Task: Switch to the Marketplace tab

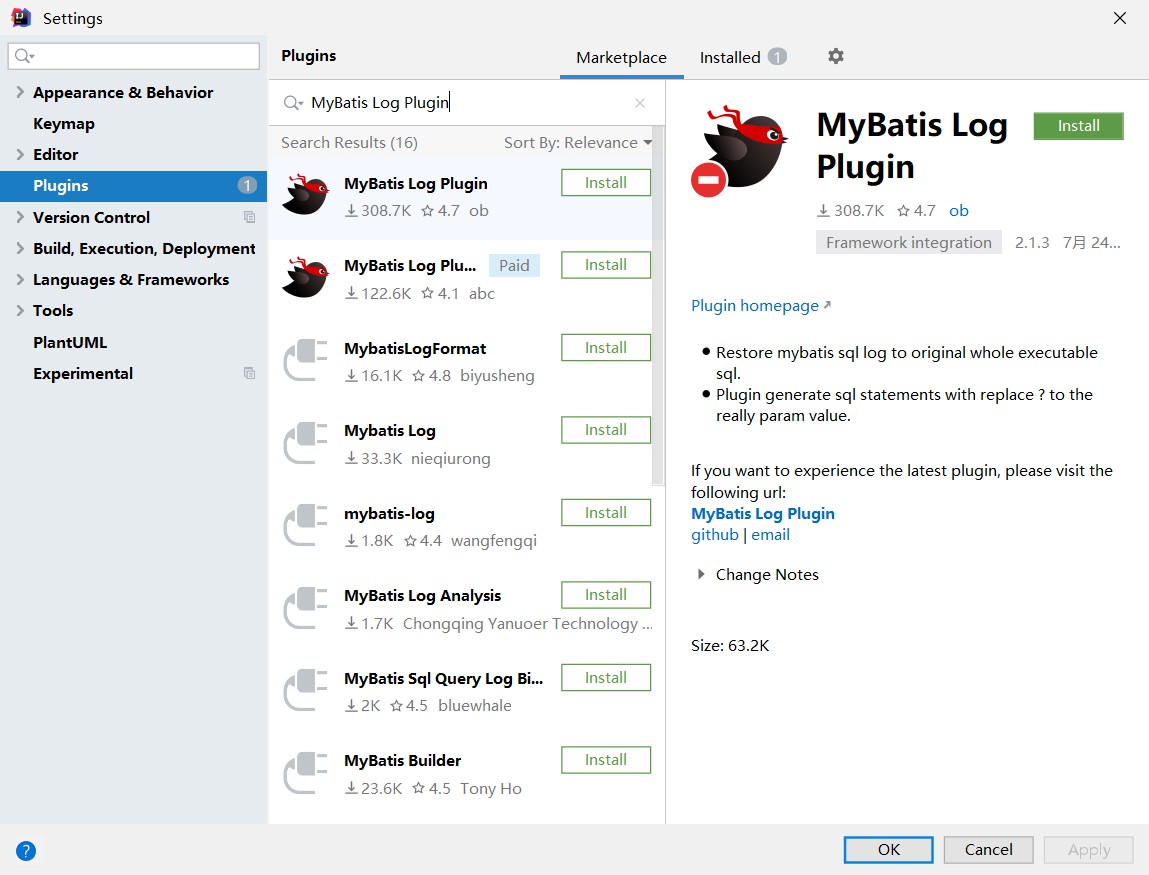Action: pyautogui.click(x=621, y=57)
